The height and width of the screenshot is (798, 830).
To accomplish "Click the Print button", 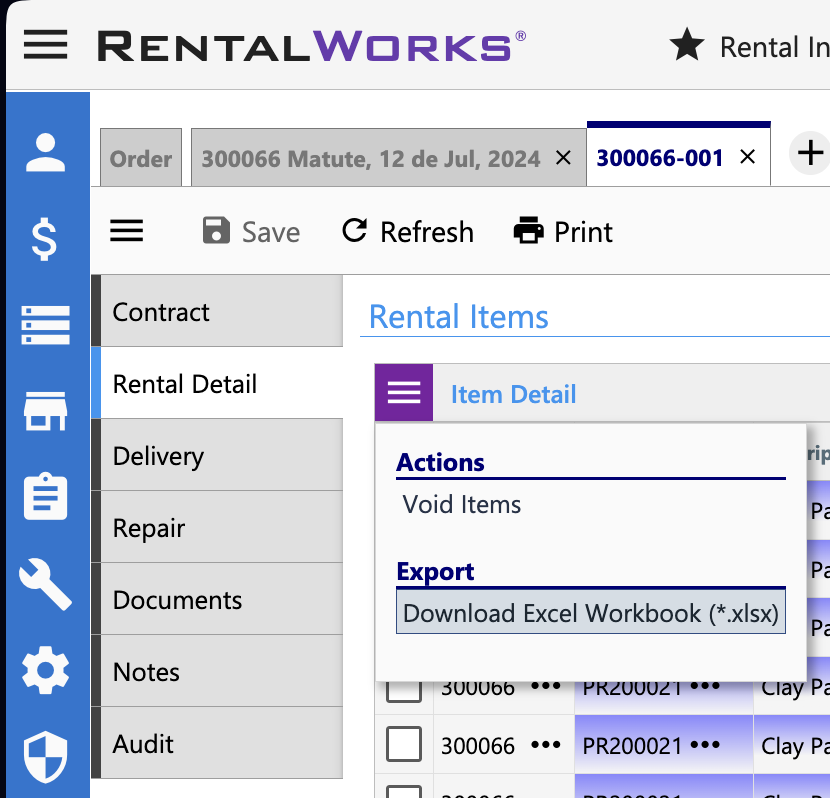I will click(x=563, y=232).
